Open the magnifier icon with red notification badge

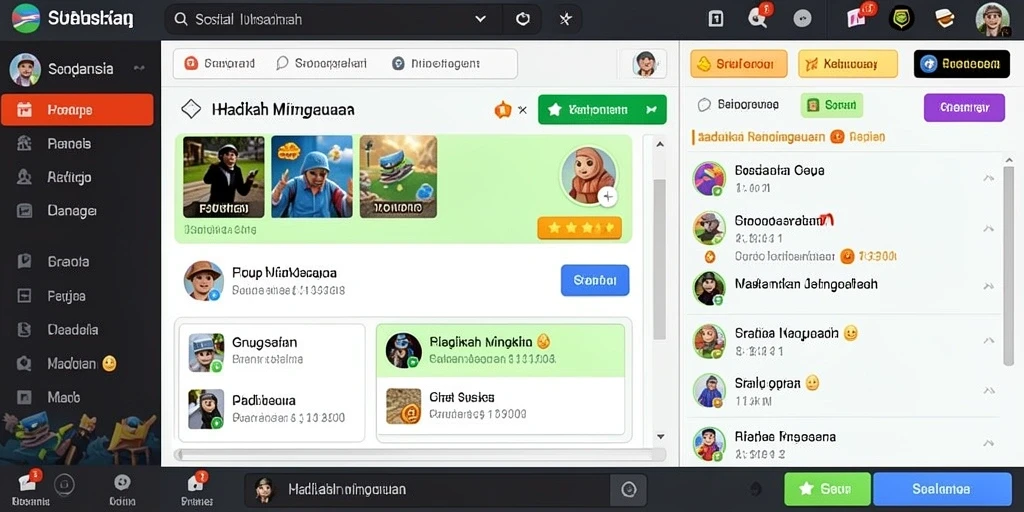pos(759,17)
